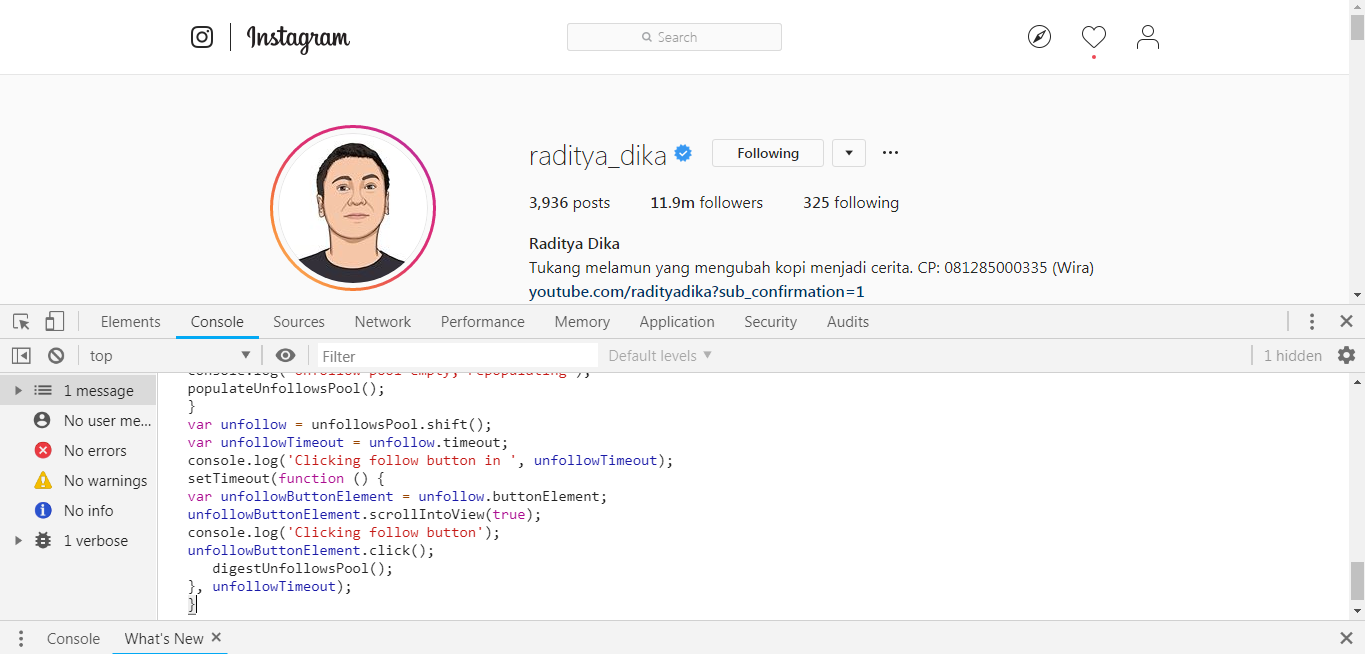Switch to the Elements tab
1365x654 pixels.
(x=131, y=322)
